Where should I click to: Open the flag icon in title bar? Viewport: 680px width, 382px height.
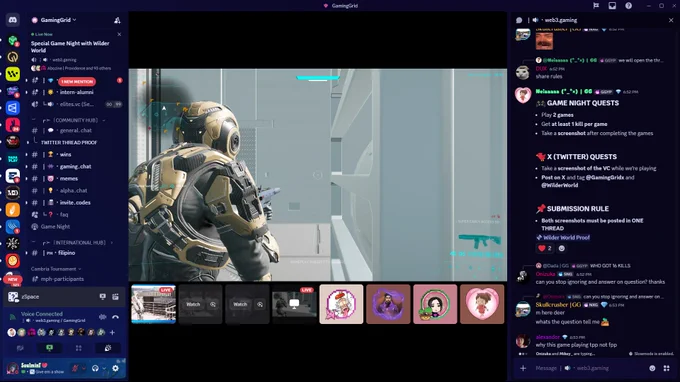tap(596, 6)
